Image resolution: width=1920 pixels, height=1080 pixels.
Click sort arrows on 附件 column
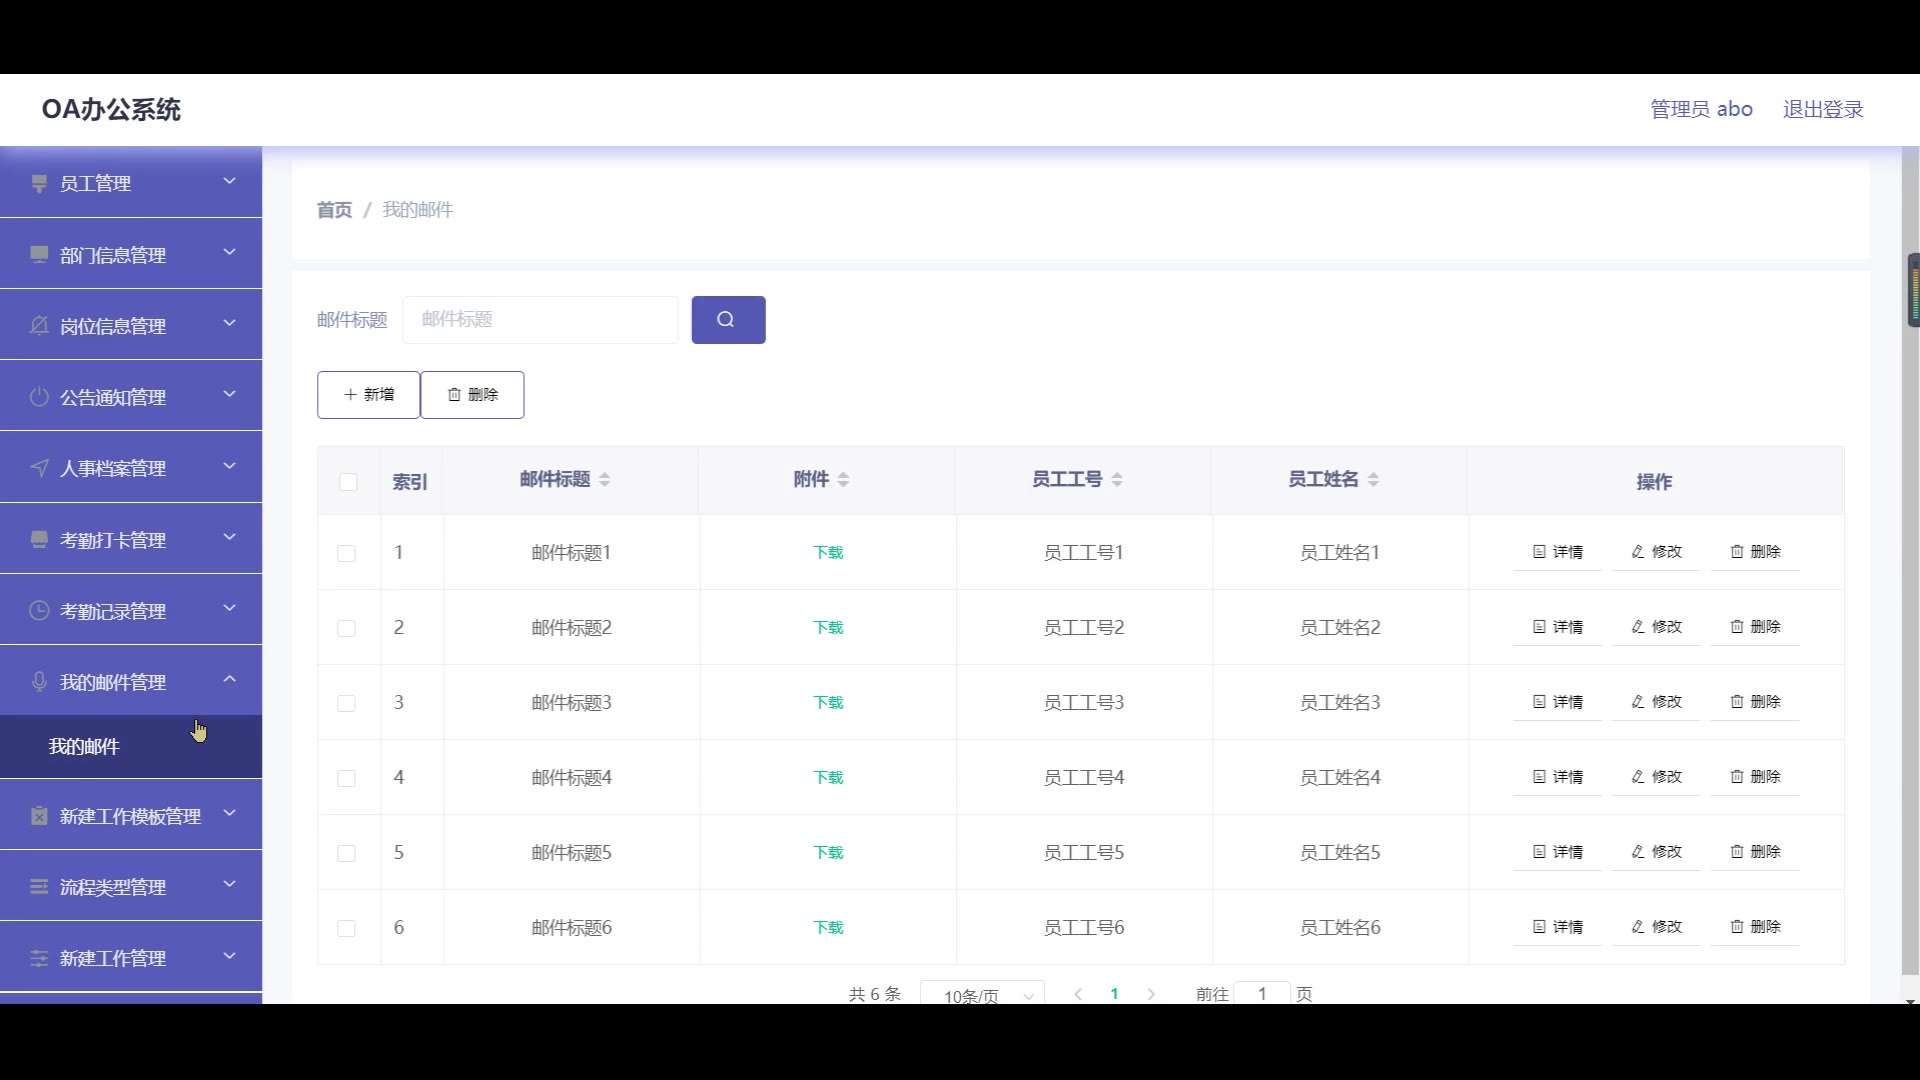[x=843, y=480]
